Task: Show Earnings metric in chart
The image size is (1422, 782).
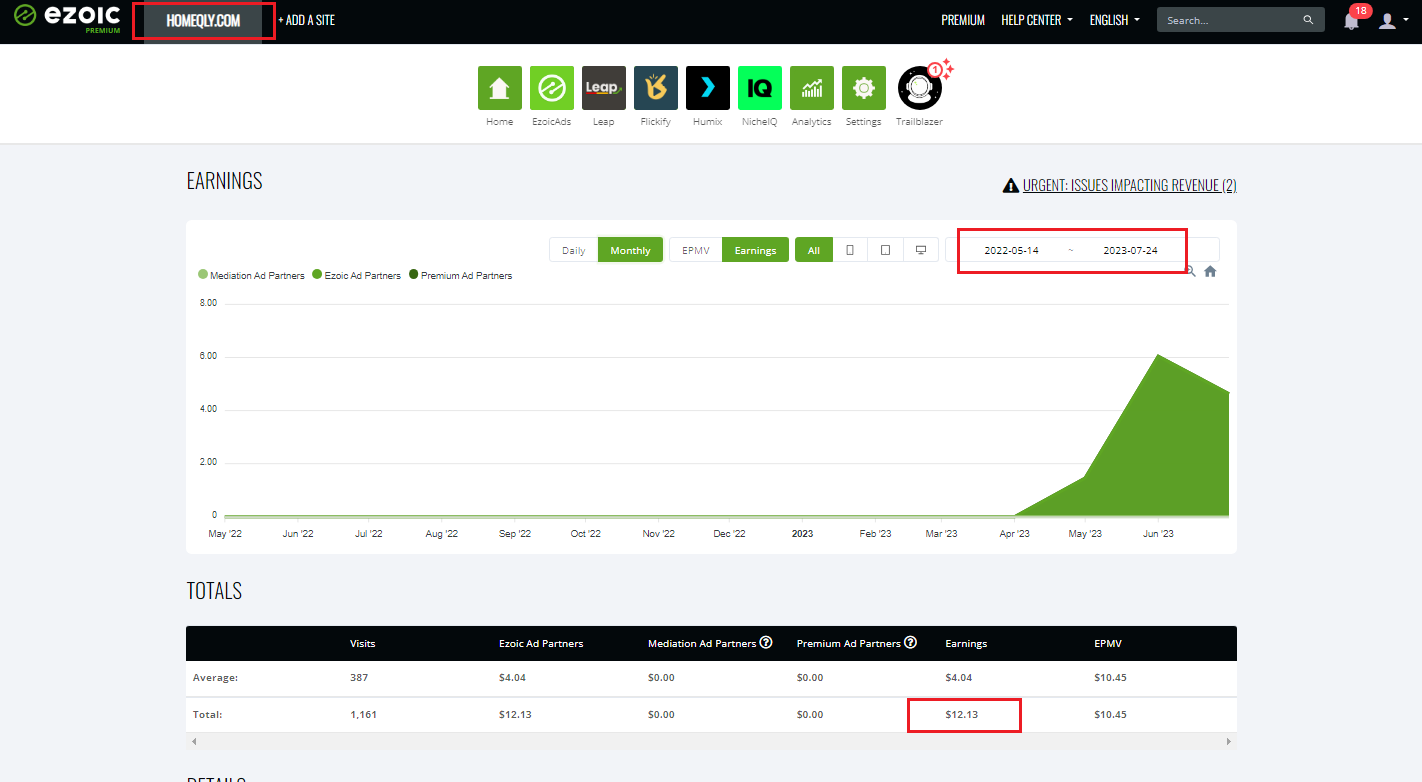Action: point(755,250)
